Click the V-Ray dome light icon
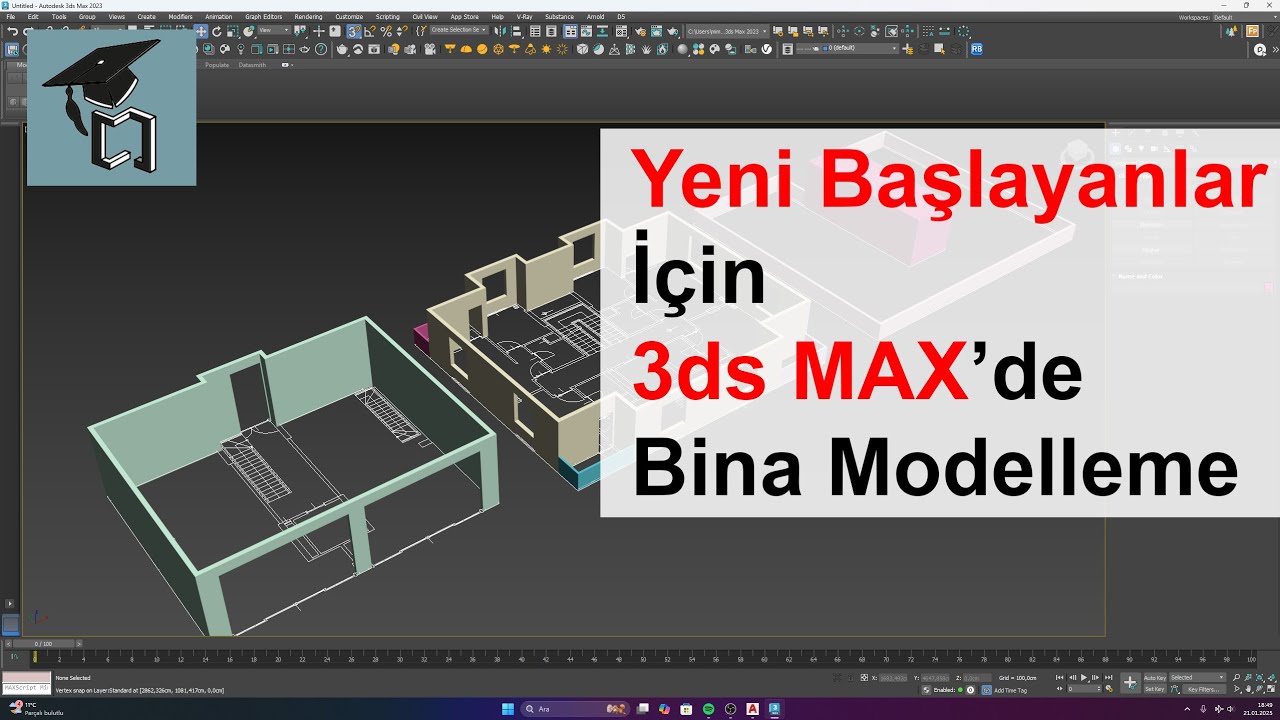This screenshot has height=720, width=1280. pos(466,49)
